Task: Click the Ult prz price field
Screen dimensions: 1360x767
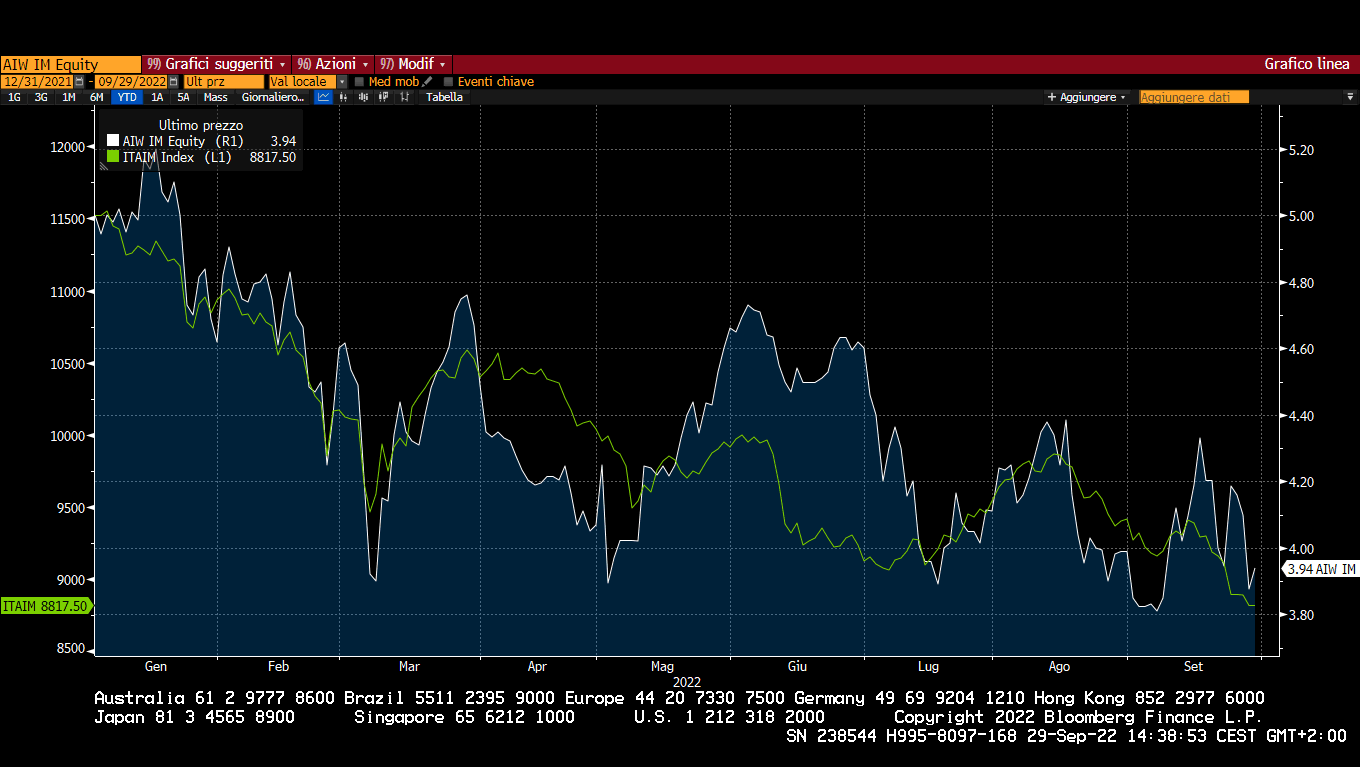Action: 223,81
